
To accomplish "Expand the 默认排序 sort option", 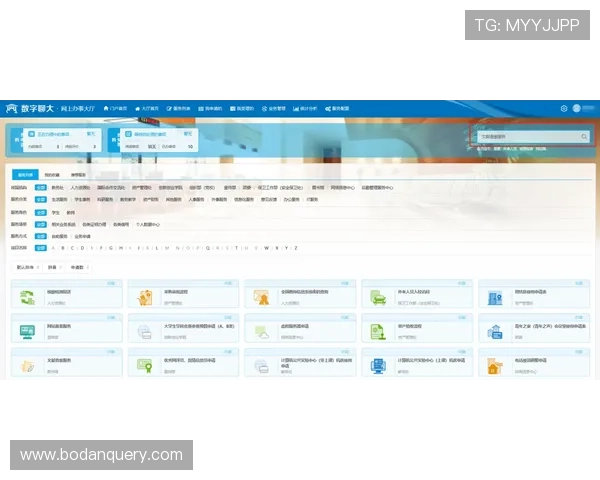I will point(25,267).
